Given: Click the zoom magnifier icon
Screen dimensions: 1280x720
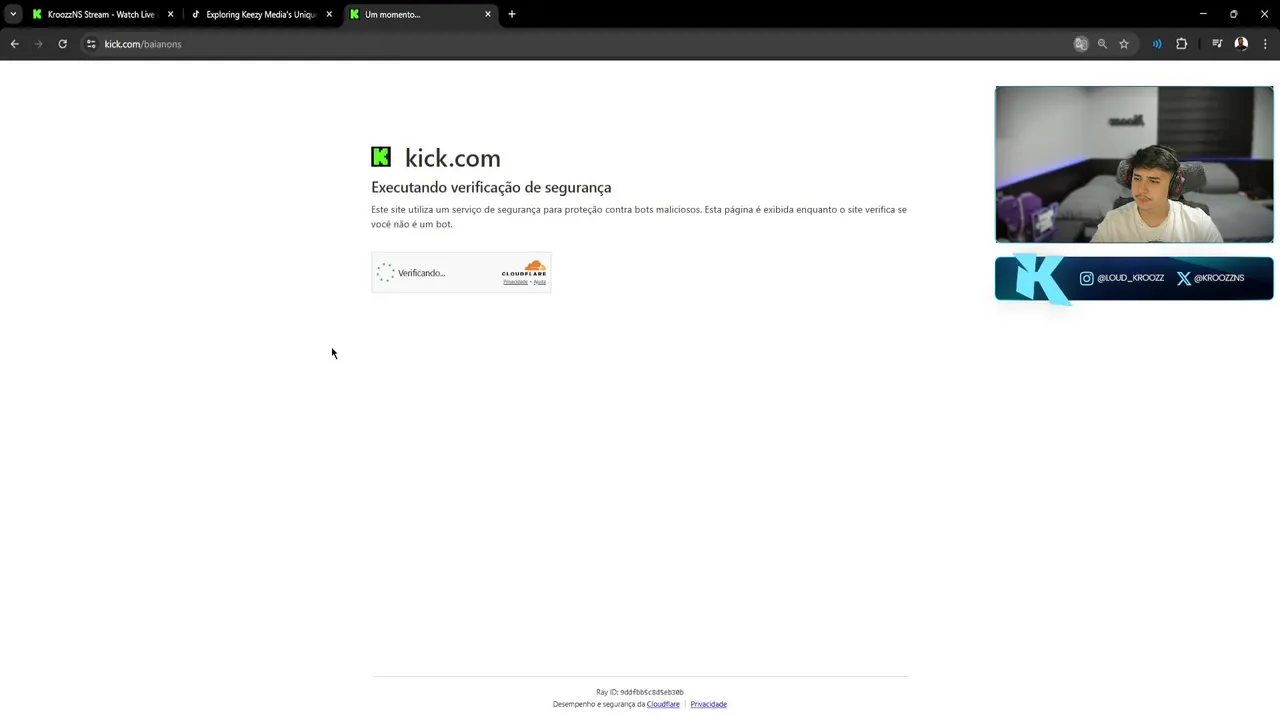Looking at the screenshot, I should tap(1102, 44).
